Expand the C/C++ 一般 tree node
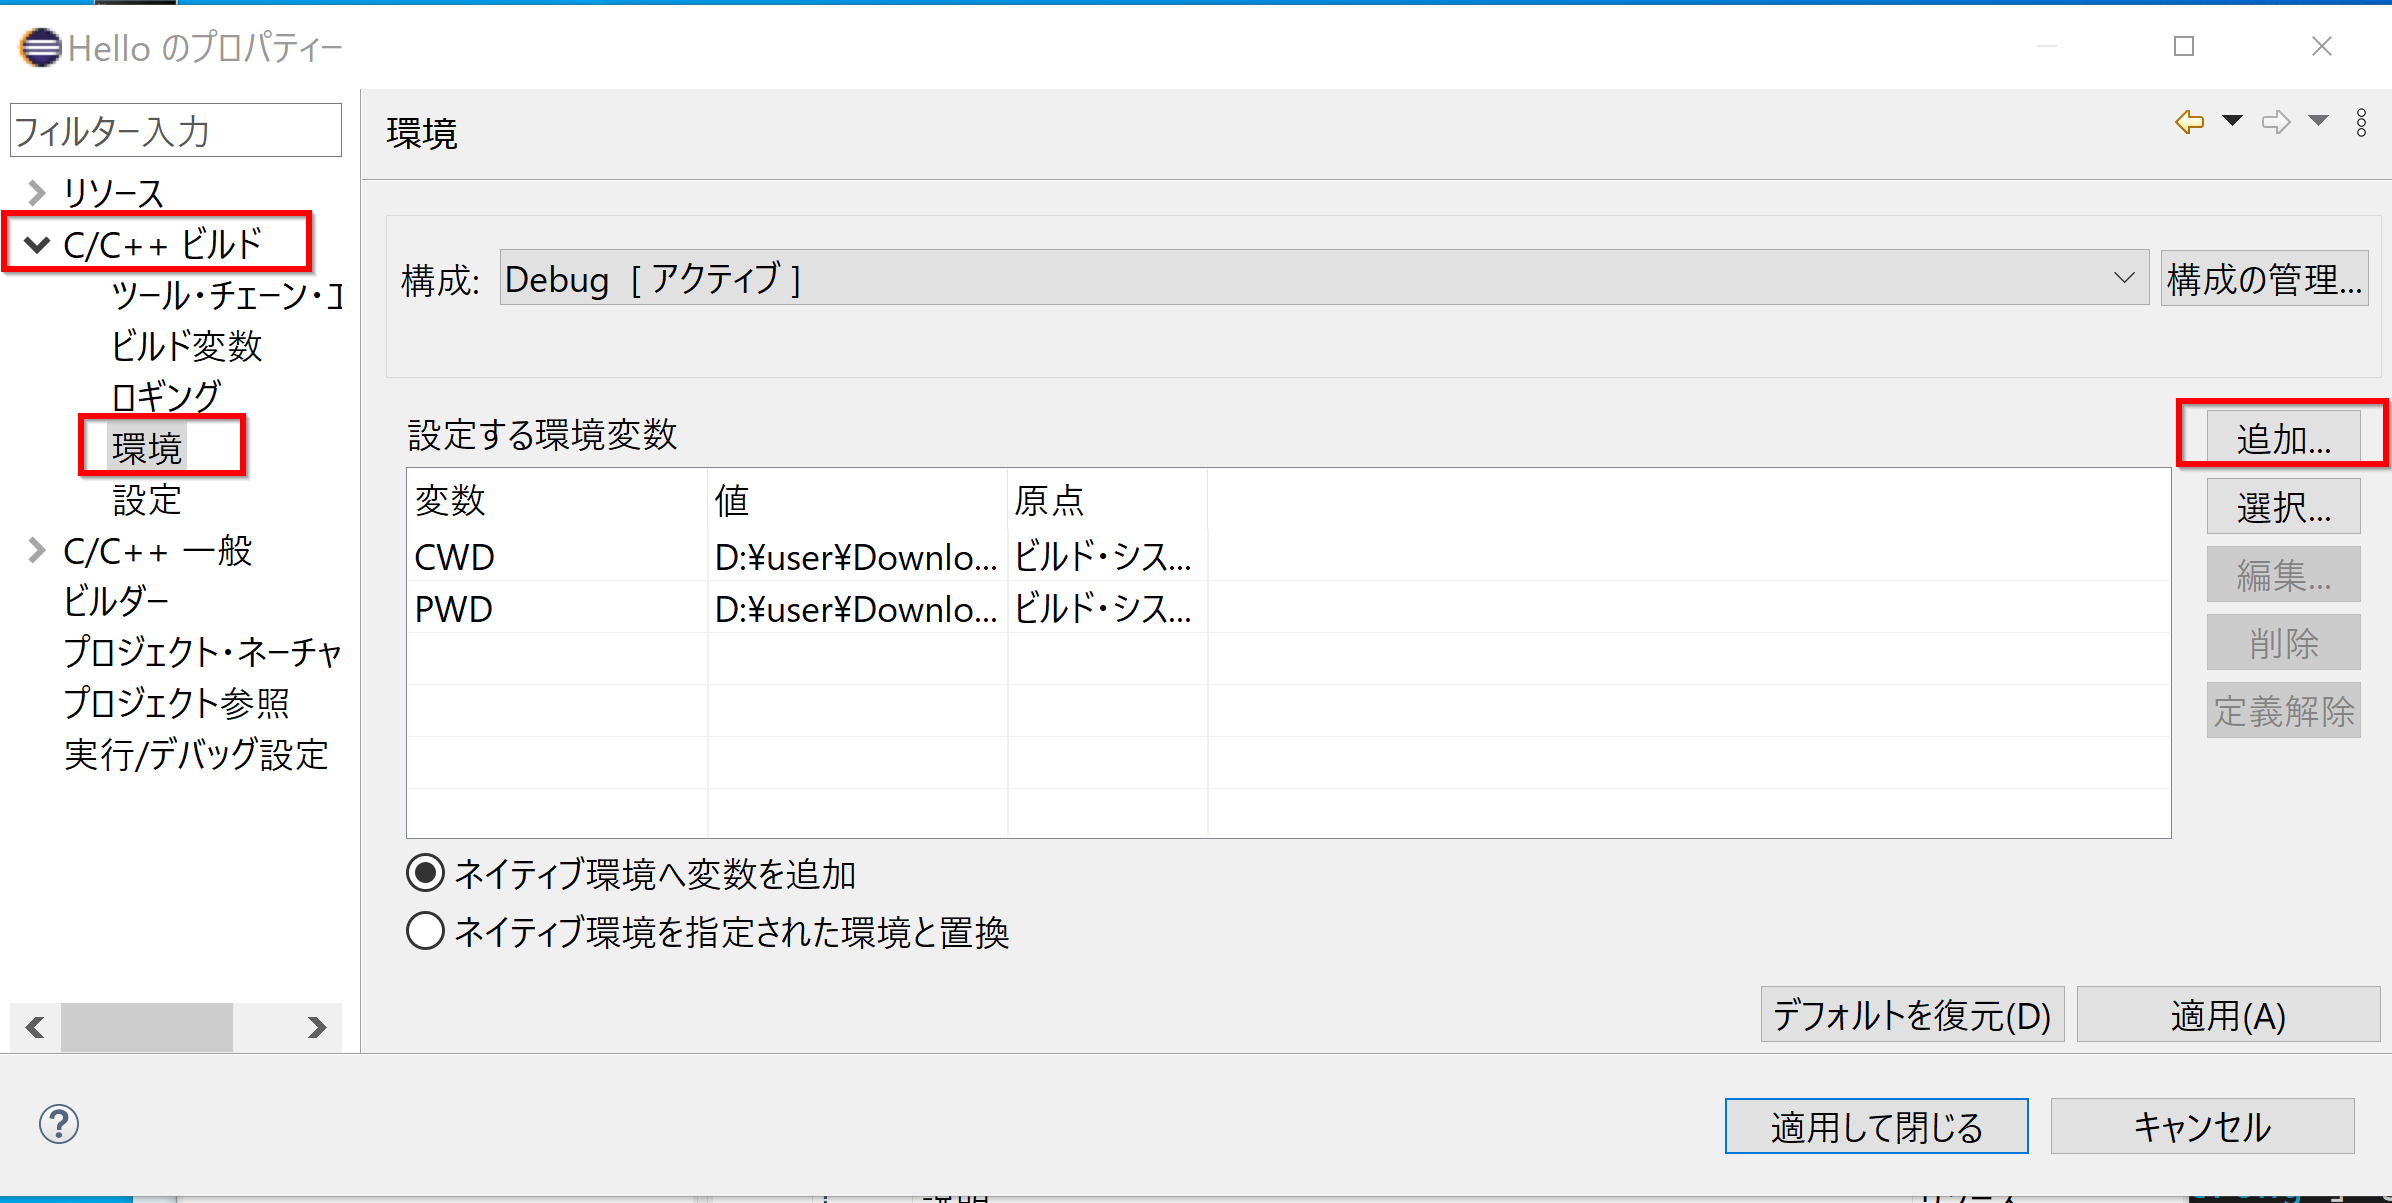The height and width of the screenshot is (1203, 2392). 37,550
